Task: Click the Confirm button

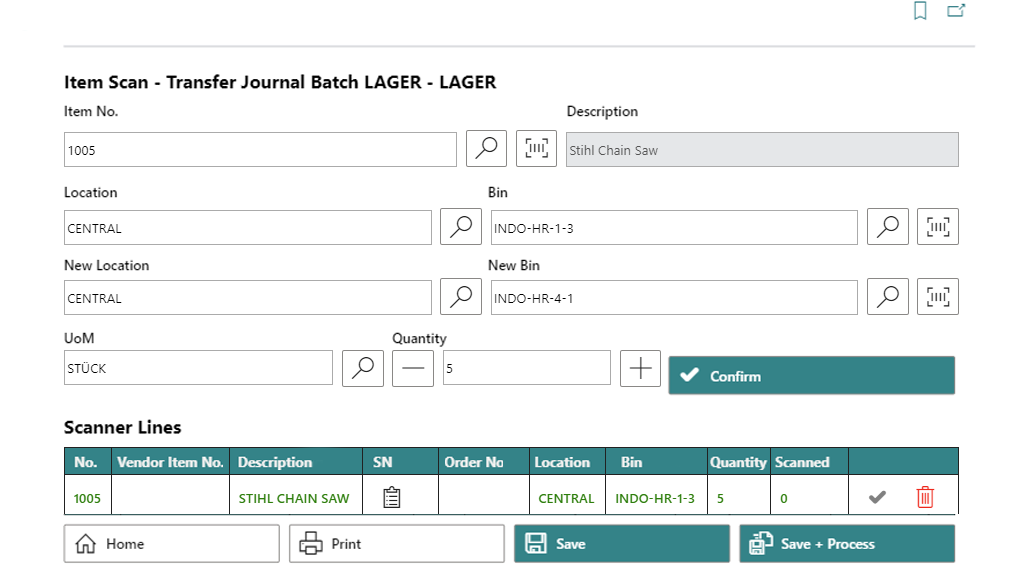Action: pos(812,375)
